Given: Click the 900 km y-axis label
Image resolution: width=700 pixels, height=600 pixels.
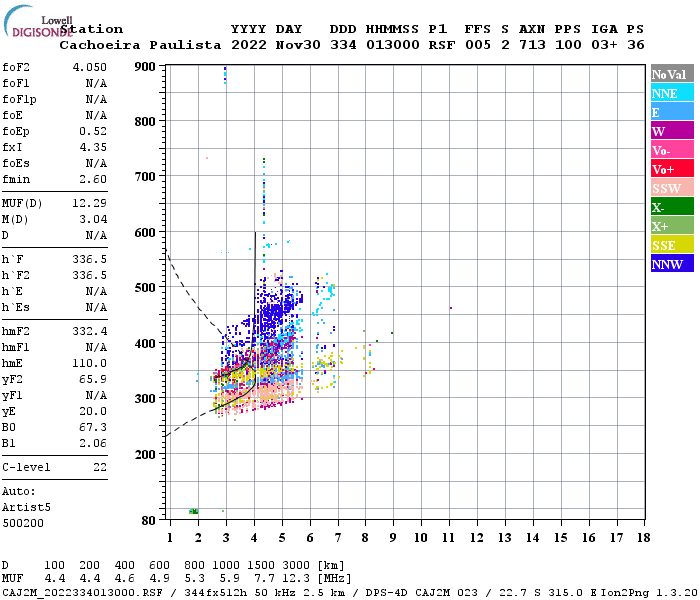Looking at the screenshot, I should click(x=145, y=67).
